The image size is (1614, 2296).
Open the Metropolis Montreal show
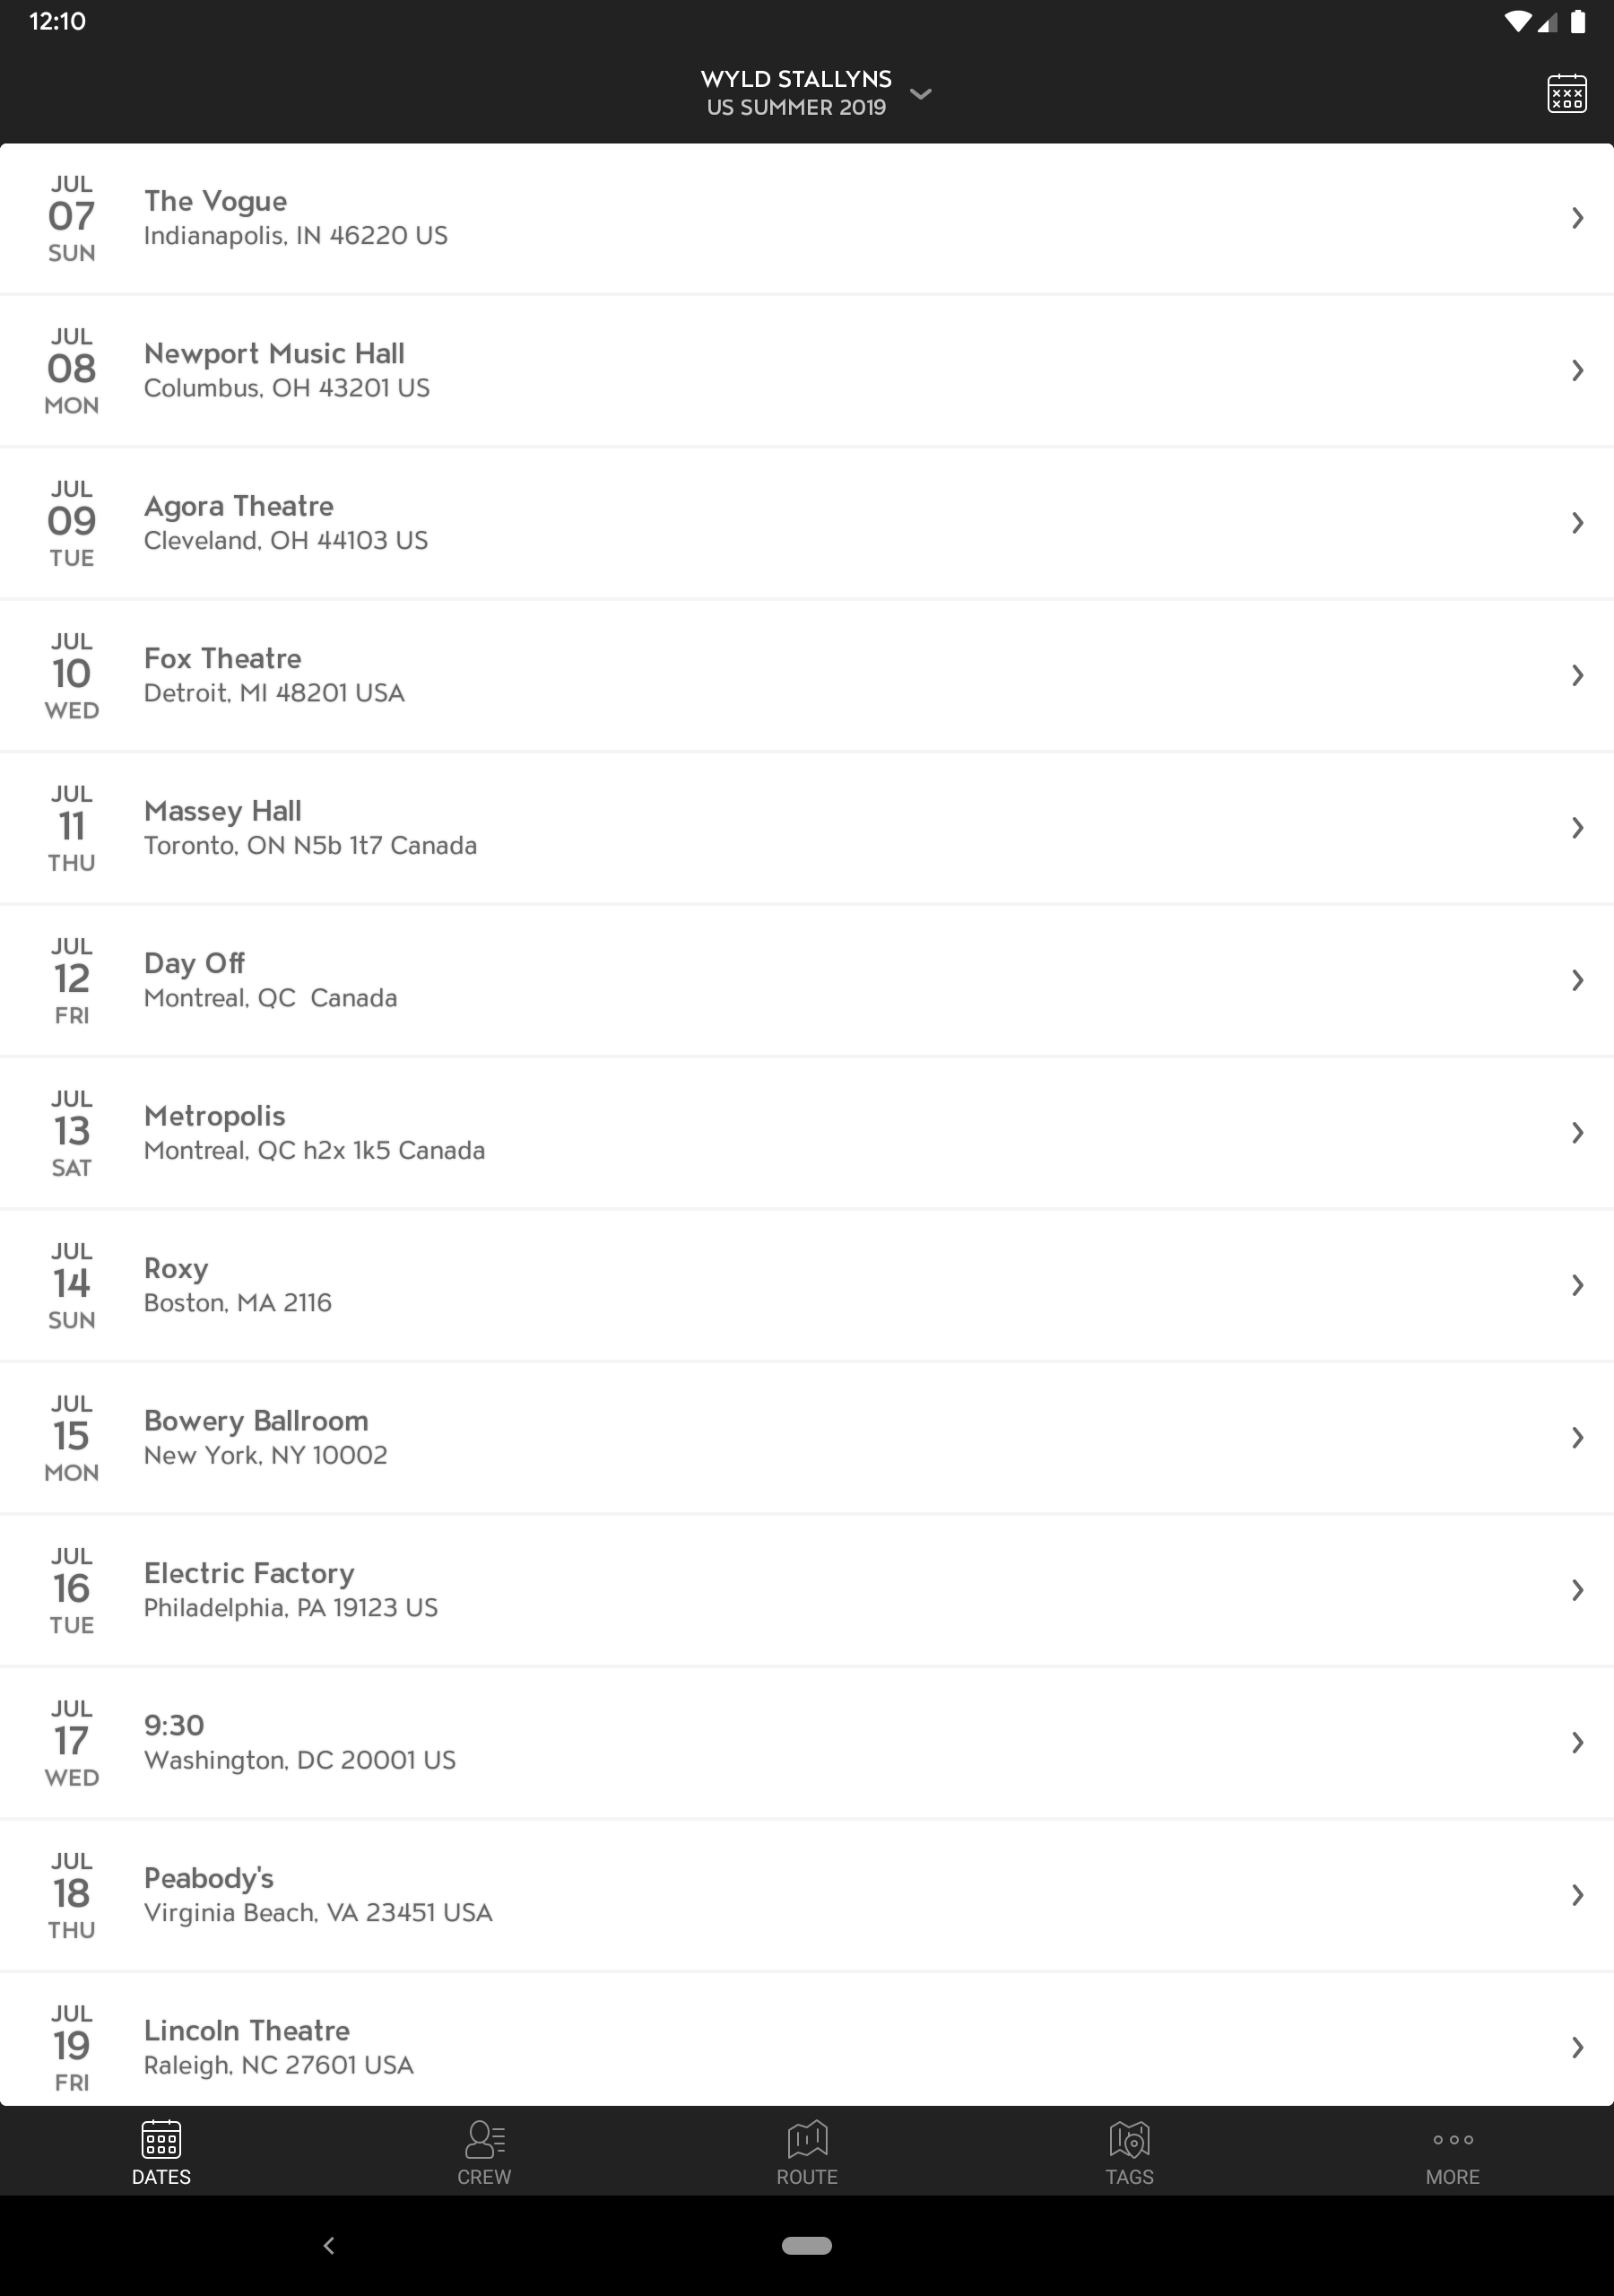tap(807, 1133)
